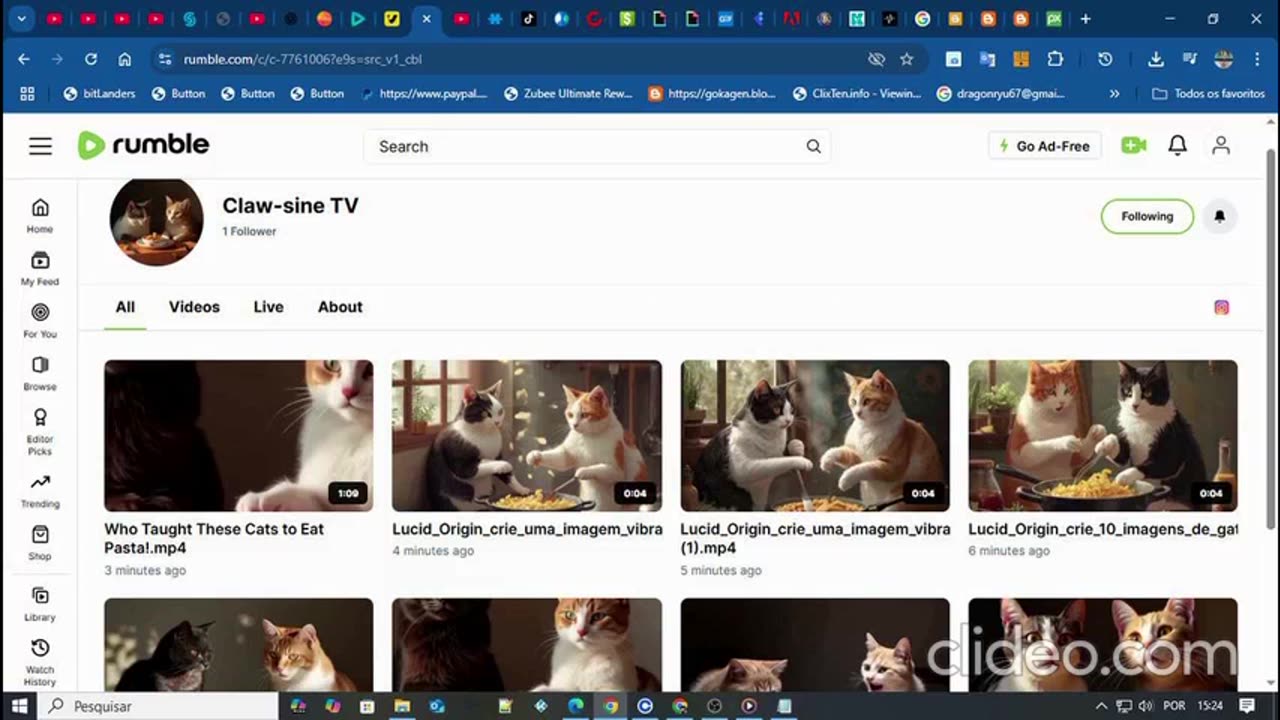This screenshot has width=1280, height=720.
Task: Open browser downloads icon
Action: coord(1155,59)
